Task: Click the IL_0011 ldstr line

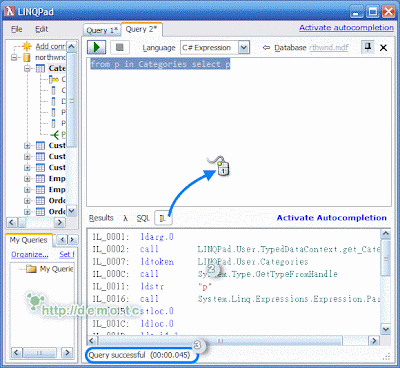Action: (152, 287)
